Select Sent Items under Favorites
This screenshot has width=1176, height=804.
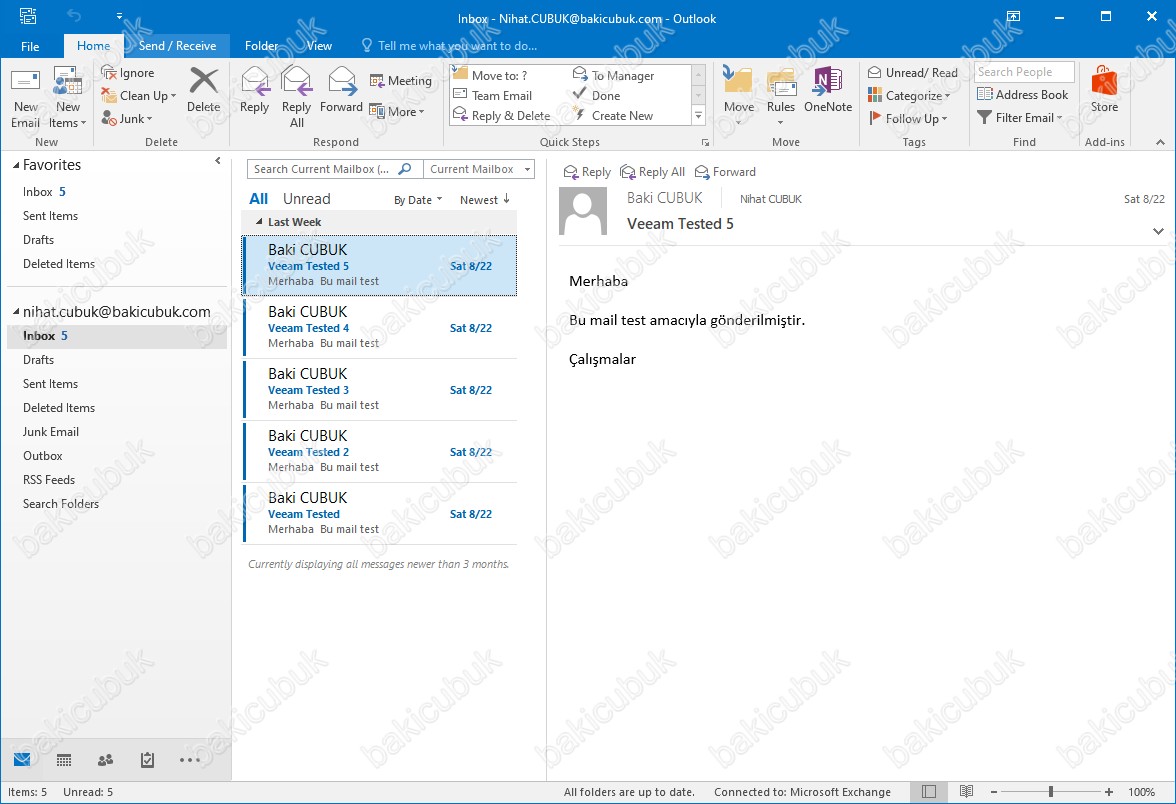(x=50, y=216)
